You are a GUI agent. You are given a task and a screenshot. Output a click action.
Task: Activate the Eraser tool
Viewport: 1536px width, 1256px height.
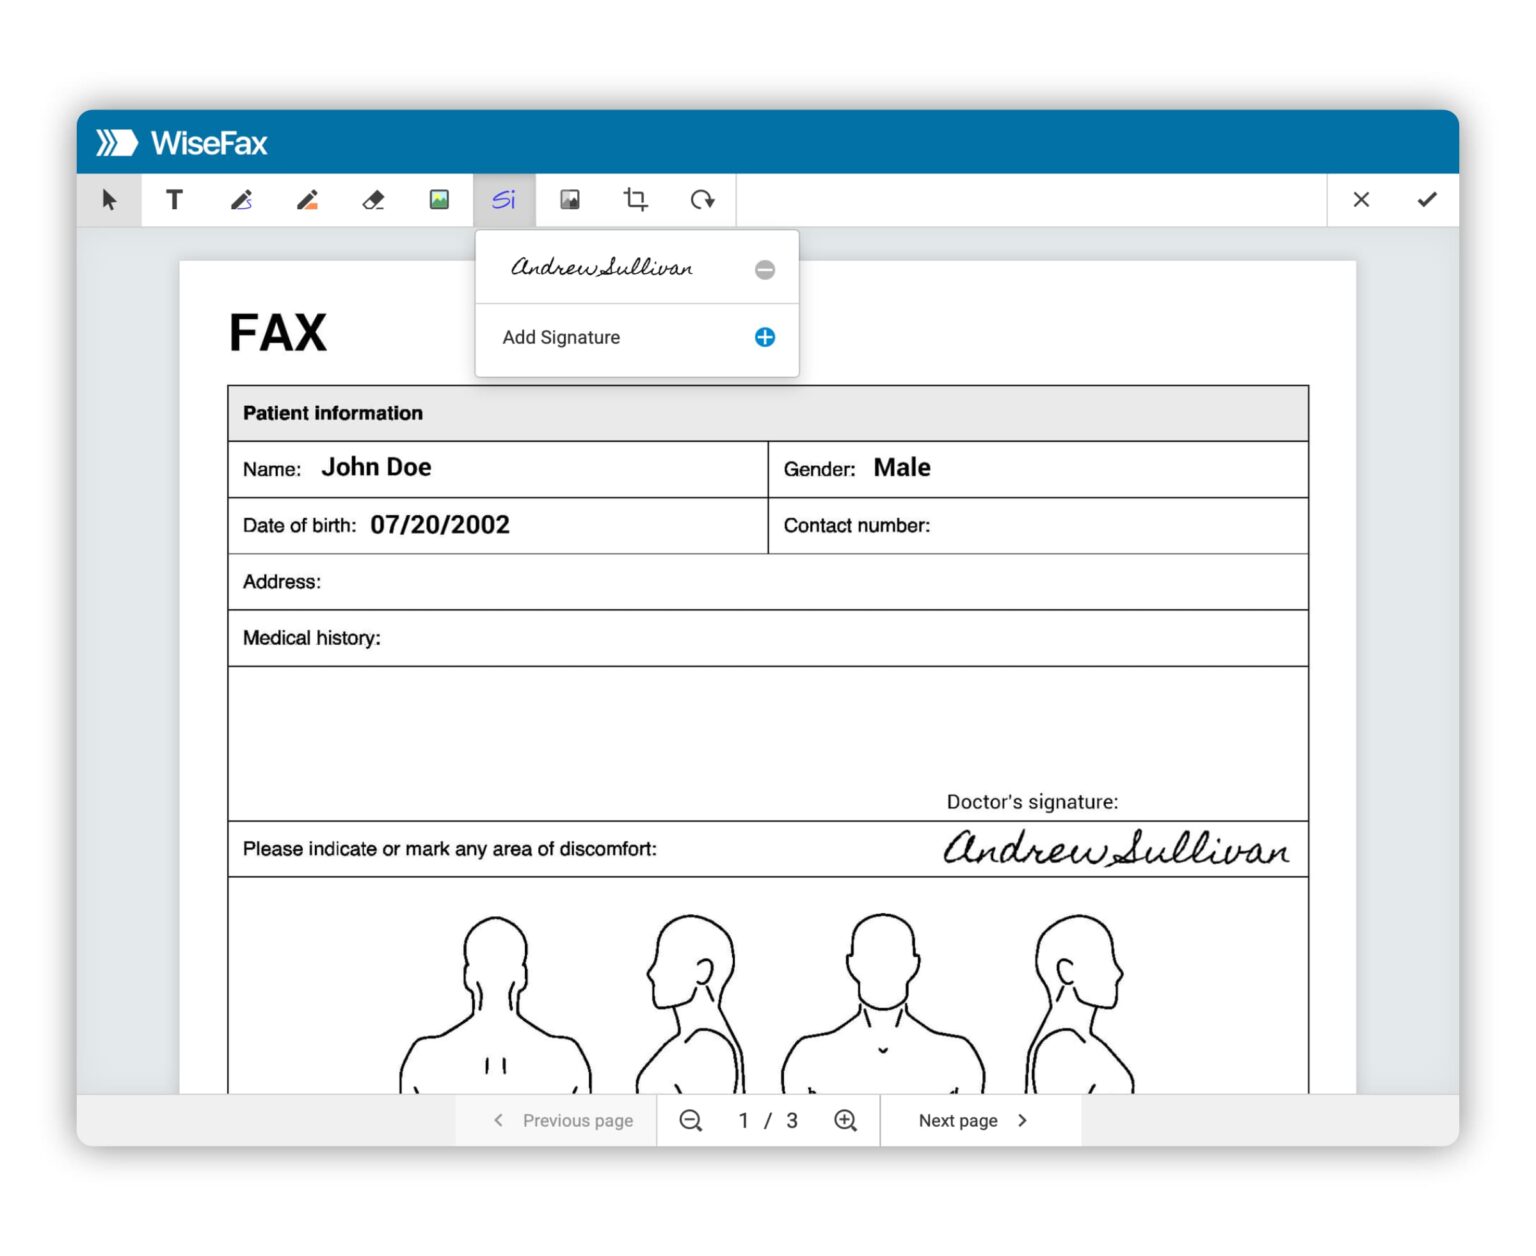point(373,200)
